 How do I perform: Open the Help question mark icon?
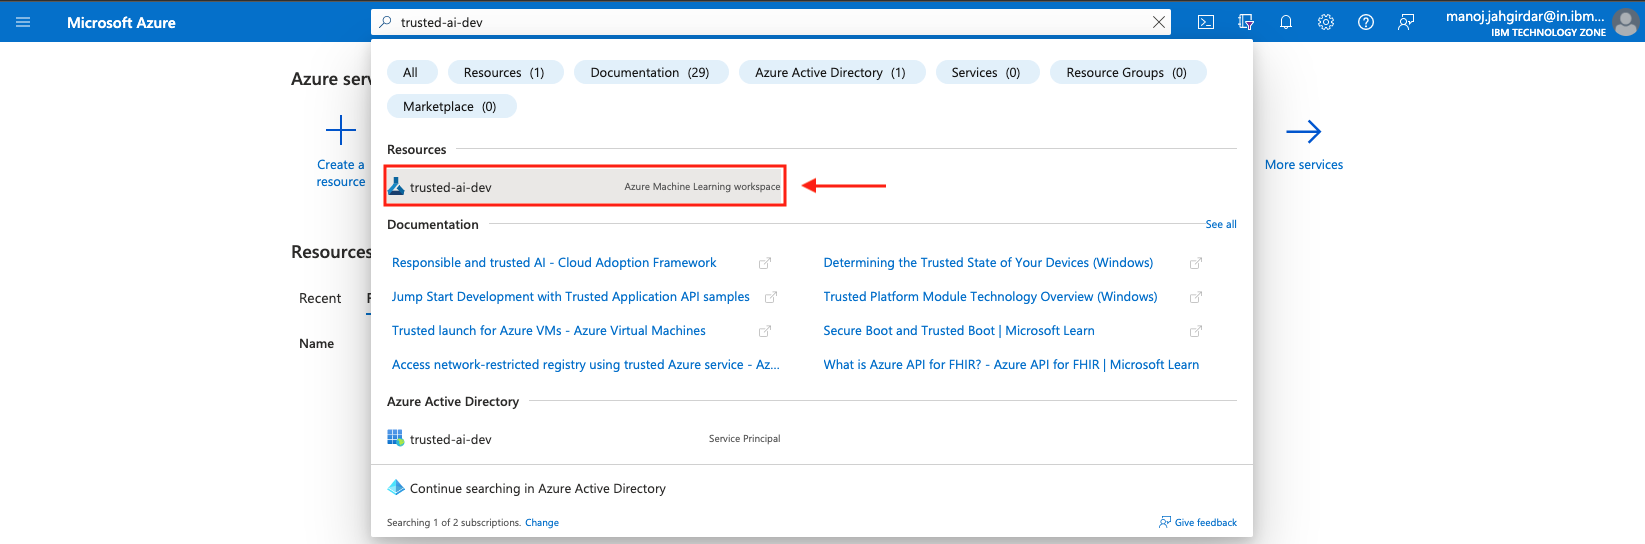(x=1366, y=22)
